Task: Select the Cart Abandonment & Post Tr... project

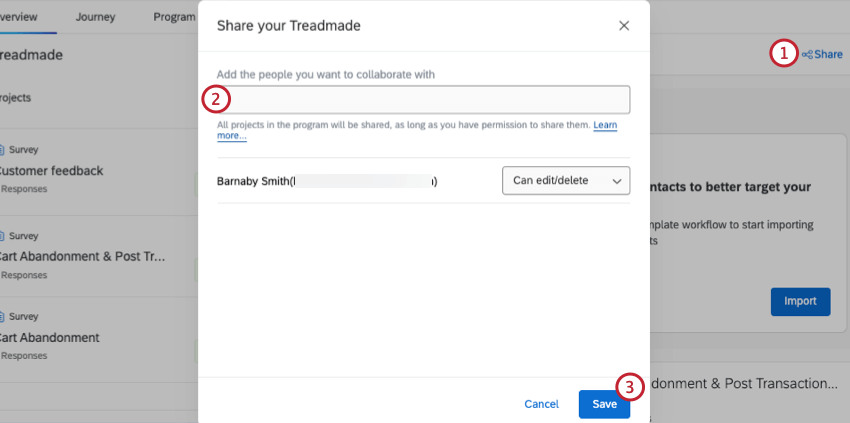Action: (84, 256)
